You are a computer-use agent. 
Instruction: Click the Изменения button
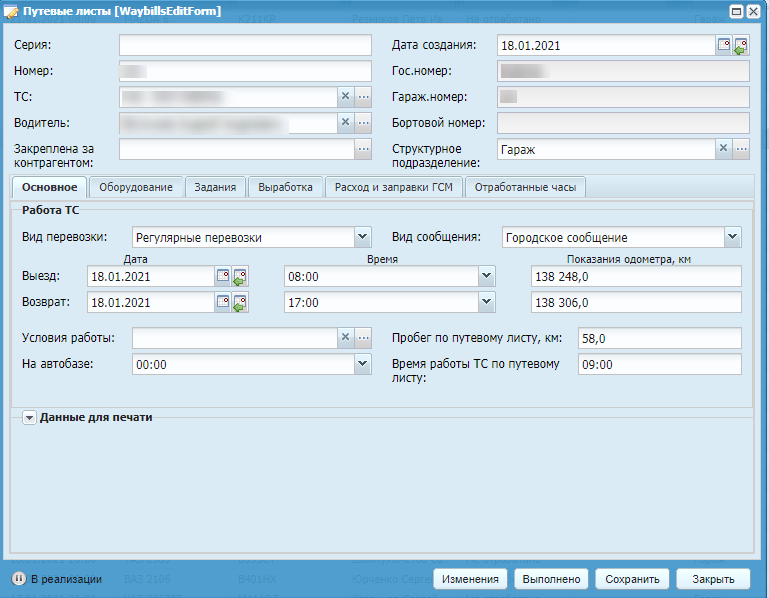coord(470,579)
